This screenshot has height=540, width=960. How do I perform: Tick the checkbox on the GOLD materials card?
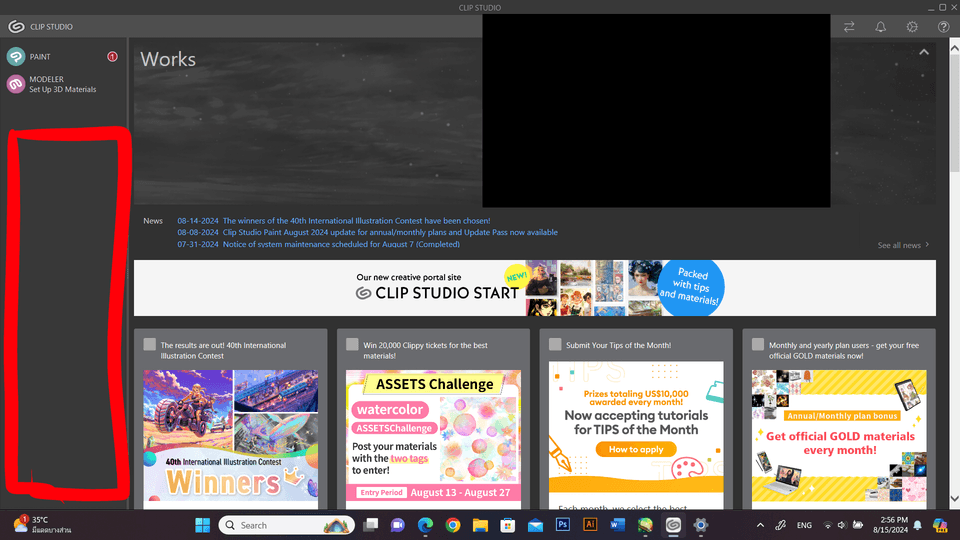[x=757, y=344]
